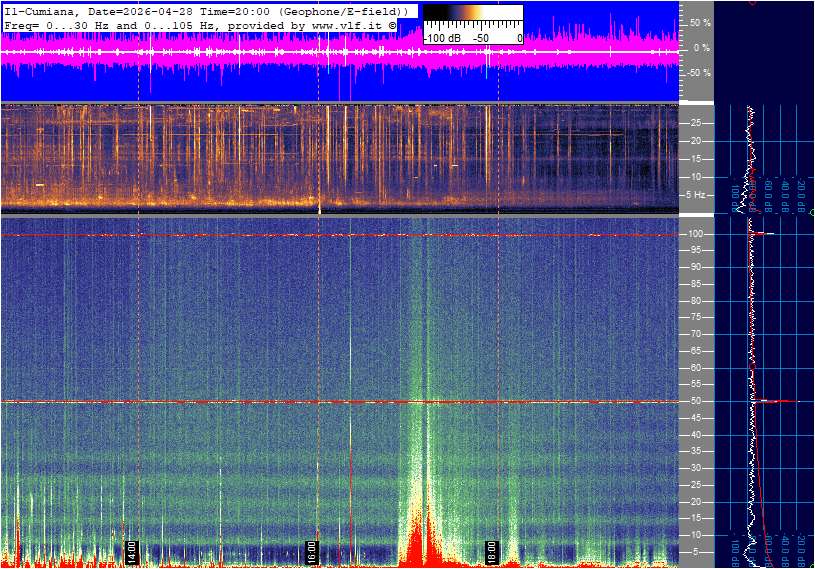The width and height of the screenshot is (815, 569).
Task: Click the '-50' label on color scale
Action: (x=481, y=38)
